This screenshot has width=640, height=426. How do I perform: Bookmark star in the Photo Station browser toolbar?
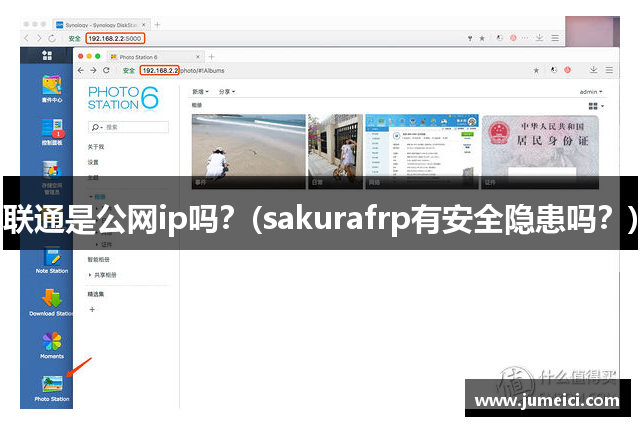pyautogui.click(x=536, y=71)
